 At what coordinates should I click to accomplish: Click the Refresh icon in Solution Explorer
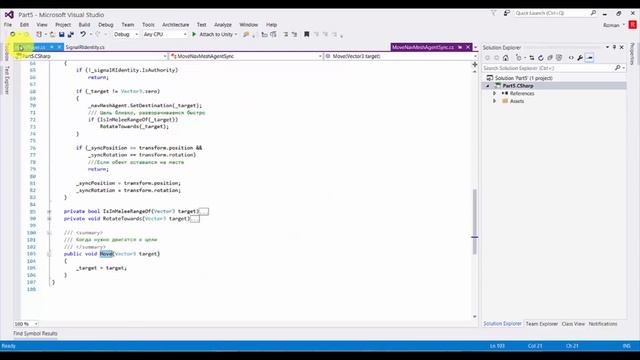(541, 58)
